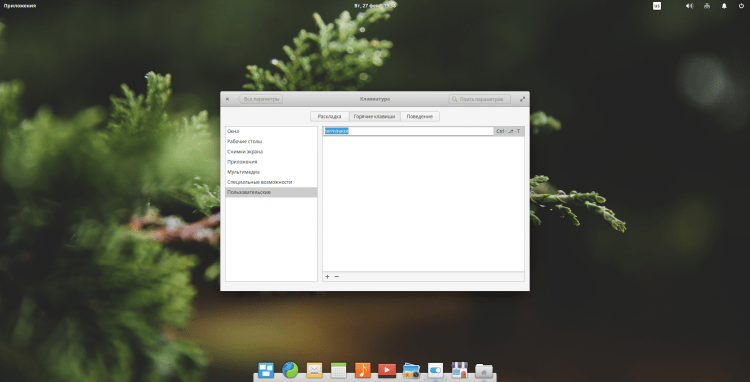Click the date and time in top panel

375,6
